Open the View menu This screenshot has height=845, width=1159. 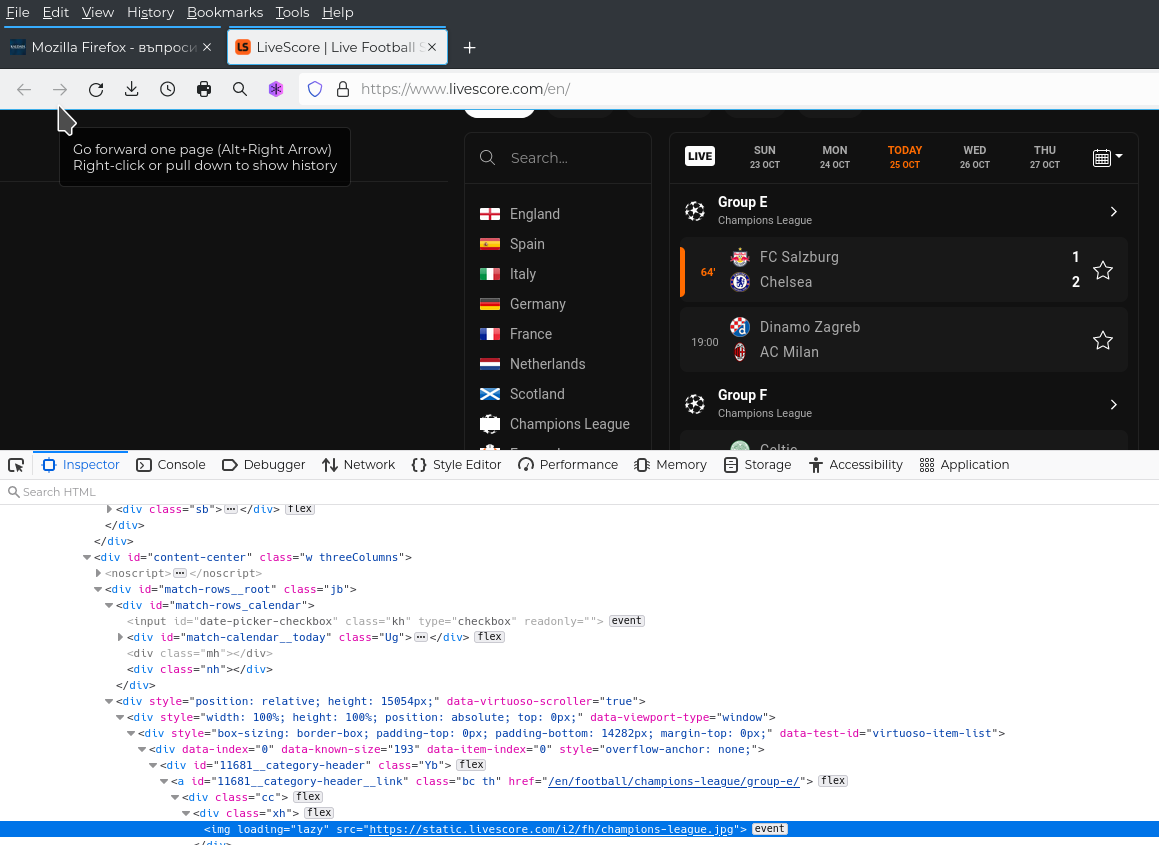[x=98, y=13]
